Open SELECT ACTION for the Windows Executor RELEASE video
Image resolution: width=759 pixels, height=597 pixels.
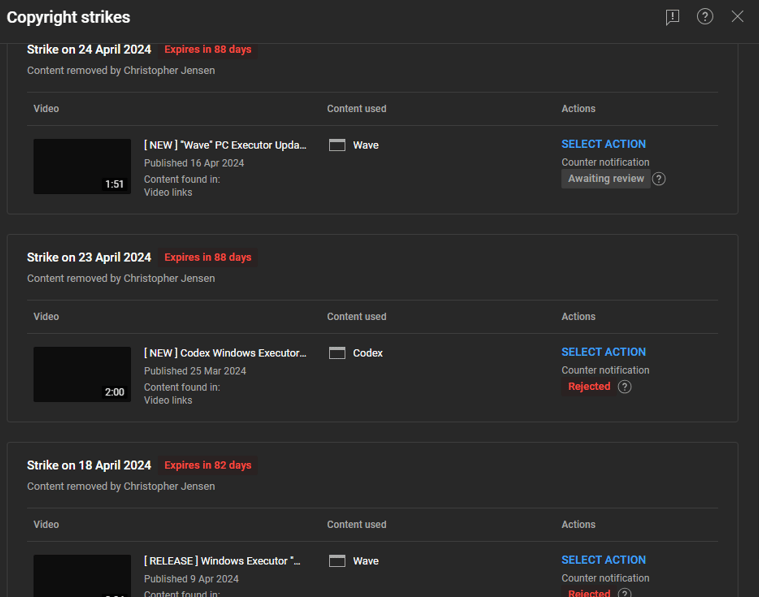(x=603, y=560)
